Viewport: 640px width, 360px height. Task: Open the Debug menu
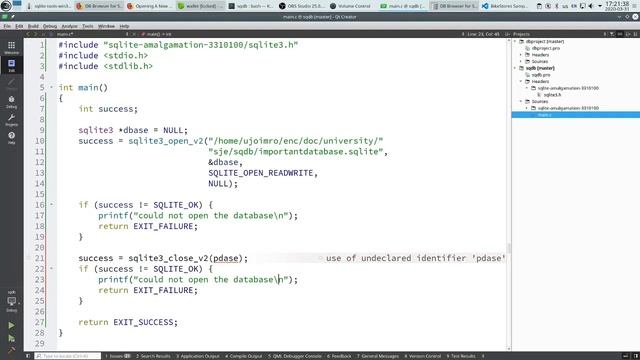coord(50,26)
